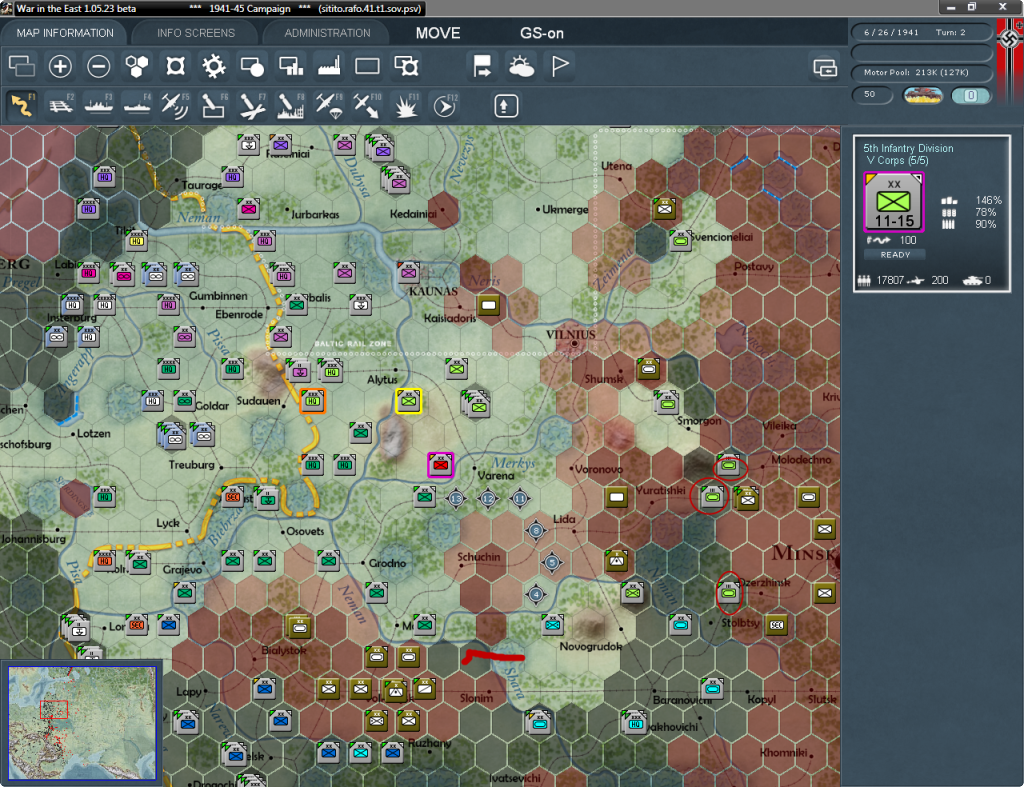
Task: Select the yellow-highlighted infantry counter near Alytus
Action: coord(409,401)
